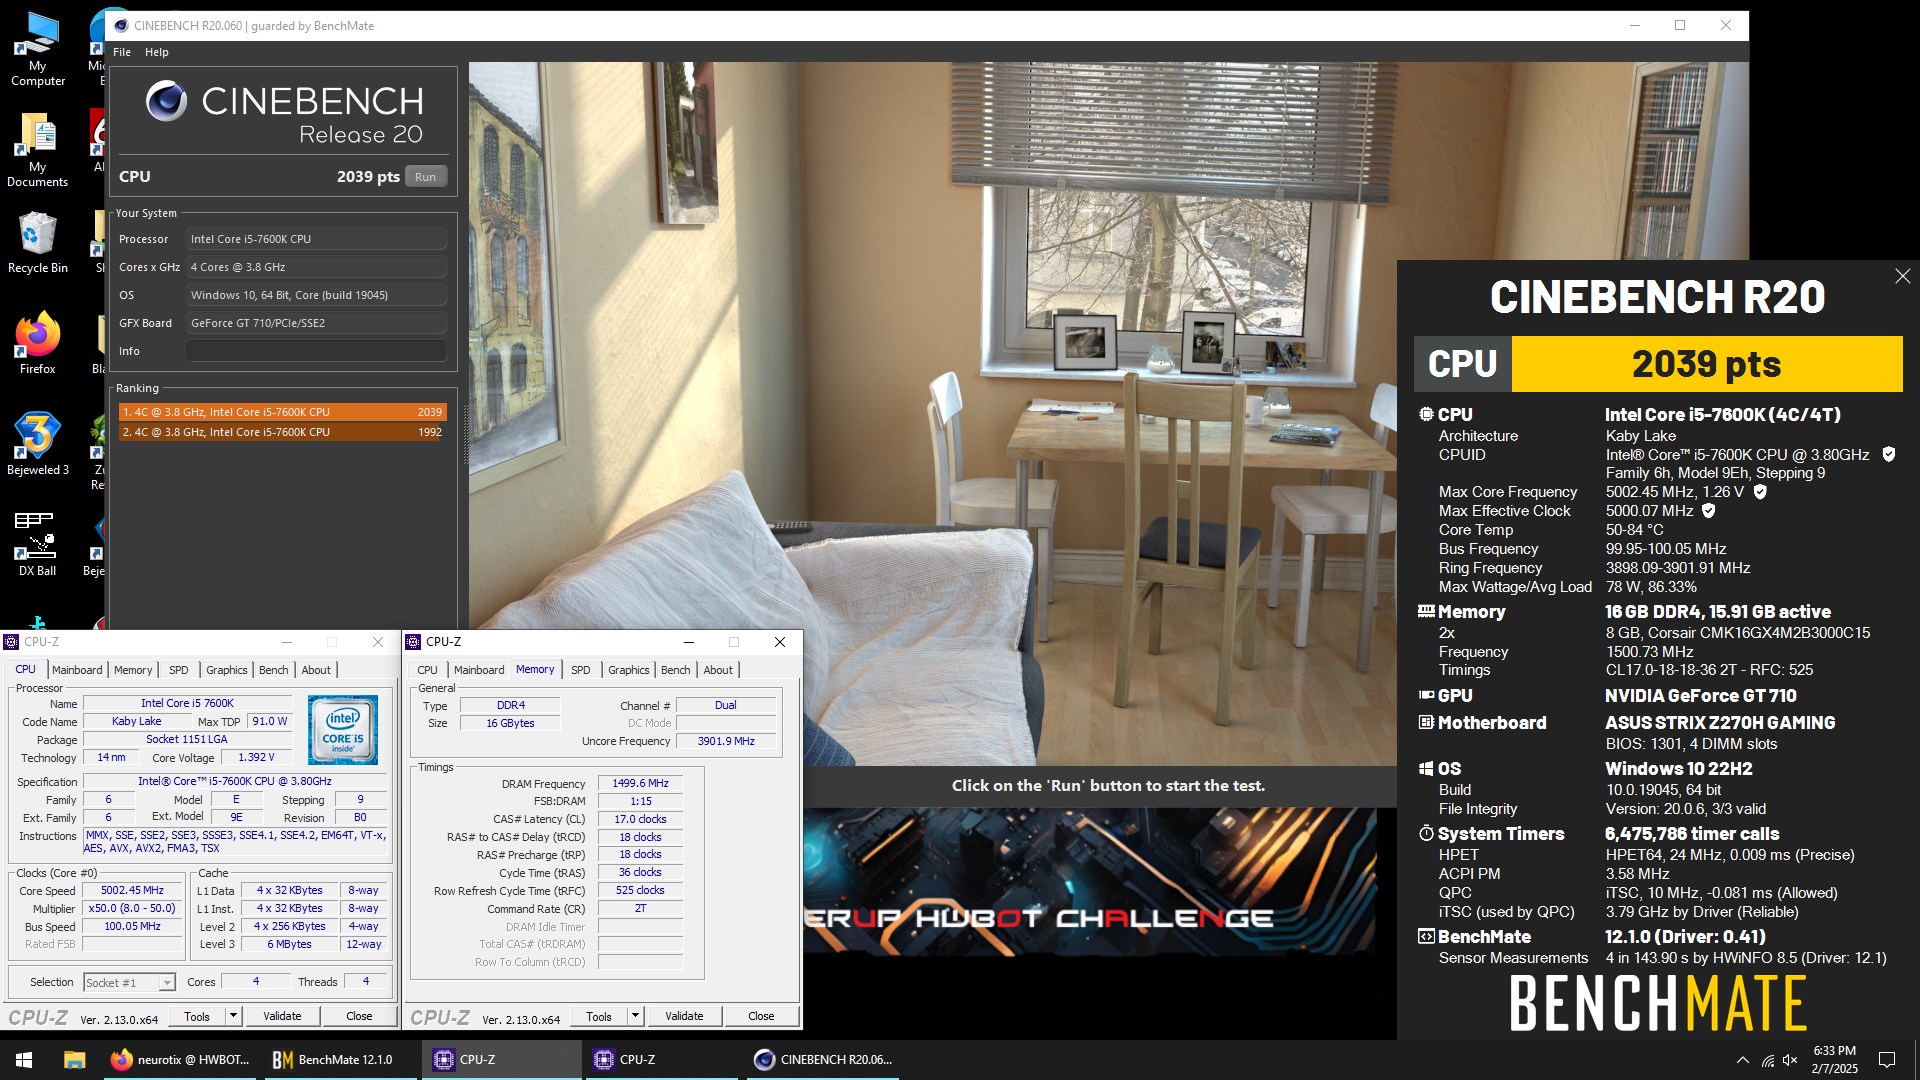Switch to BenchMate 12.1.0 taskbar item
The image size is (1920, 1080).
click(x=340, y=1060)
